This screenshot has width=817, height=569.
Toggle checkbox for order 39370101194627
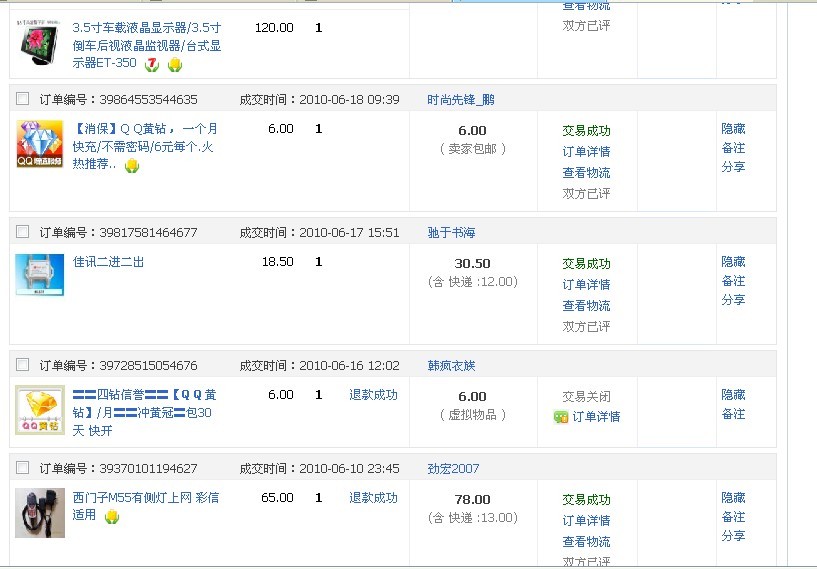(23, 468)
